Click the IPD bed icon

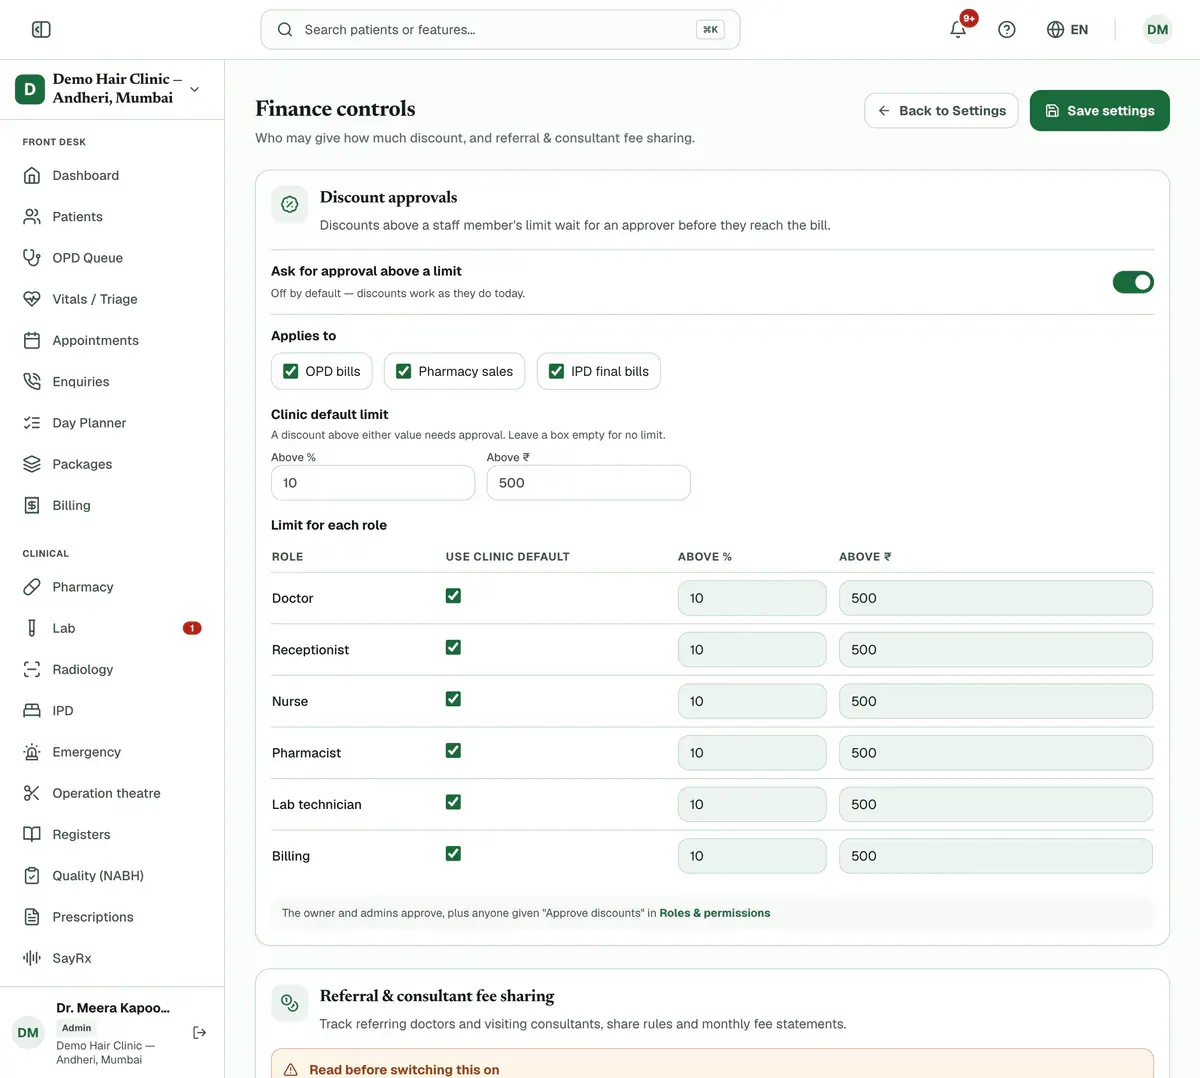point(32,711)
